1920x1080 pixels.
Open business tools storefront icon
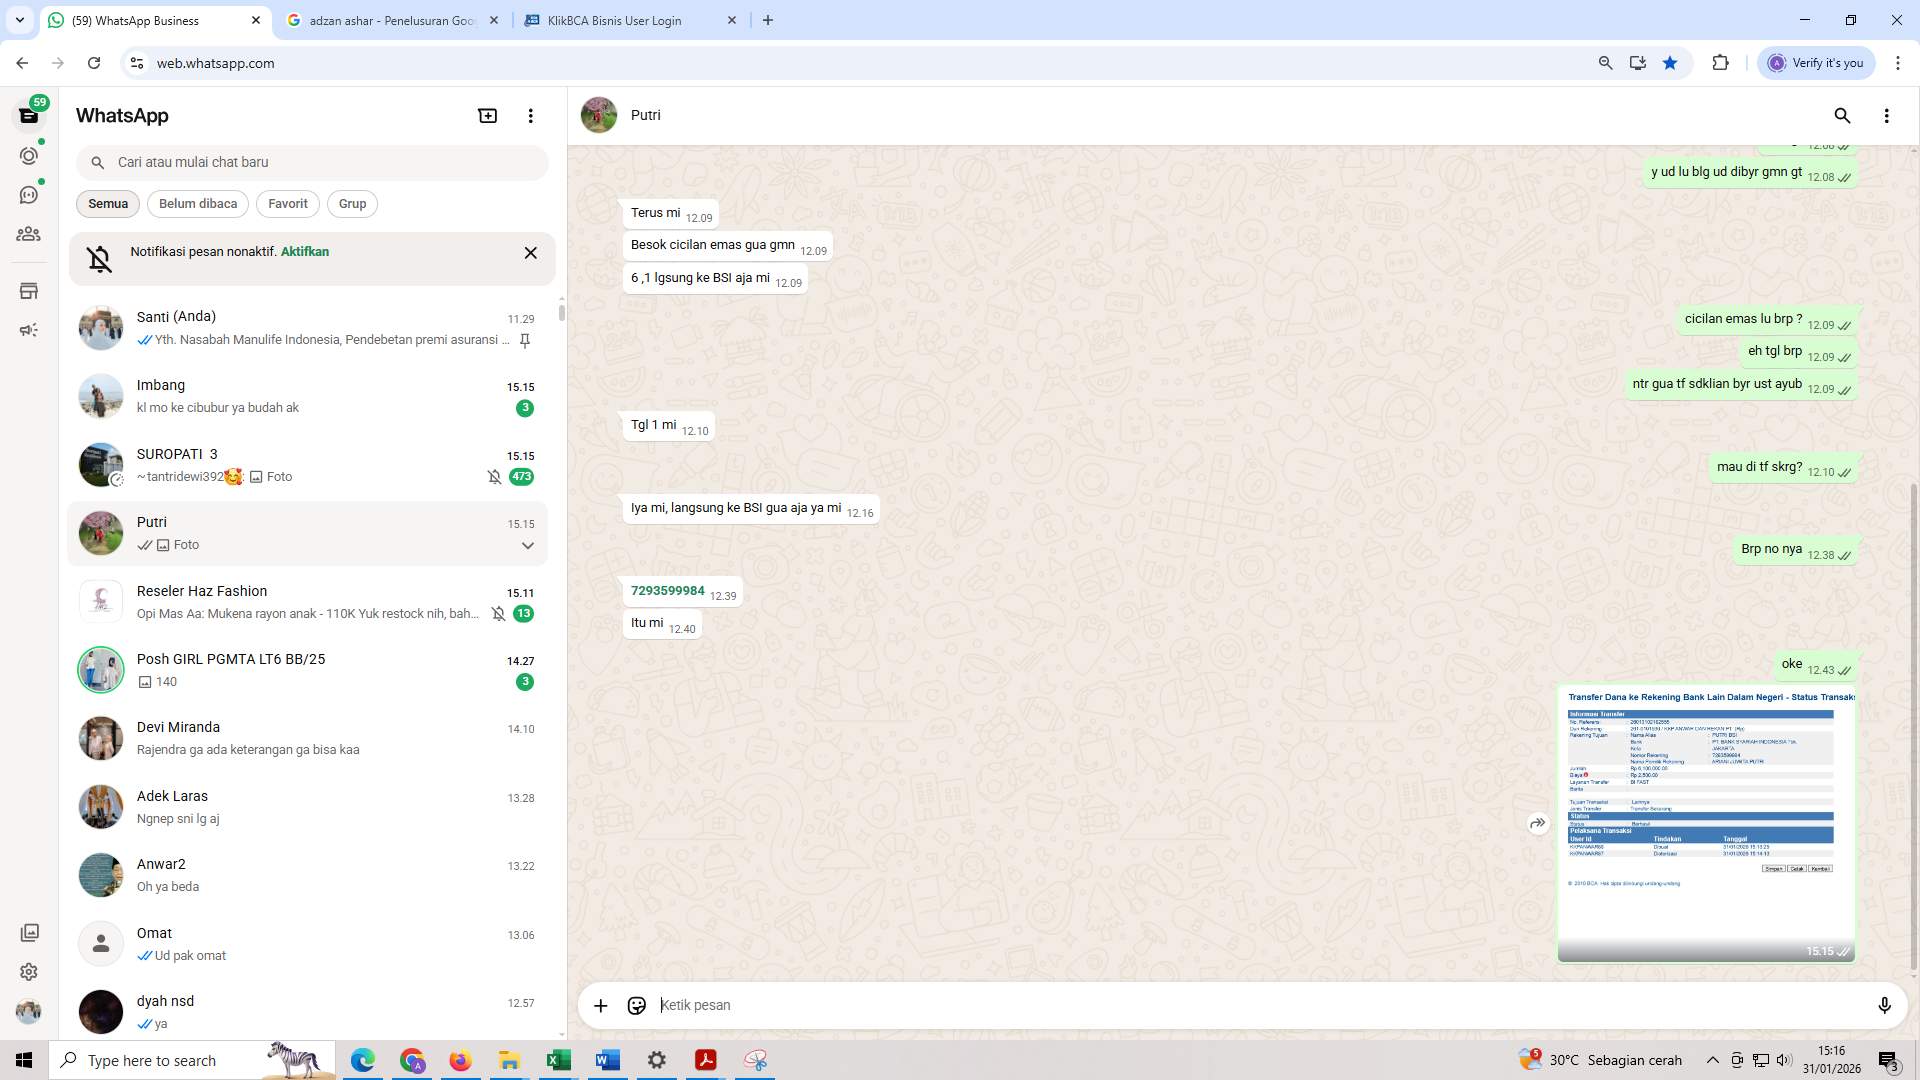[29, 290]
